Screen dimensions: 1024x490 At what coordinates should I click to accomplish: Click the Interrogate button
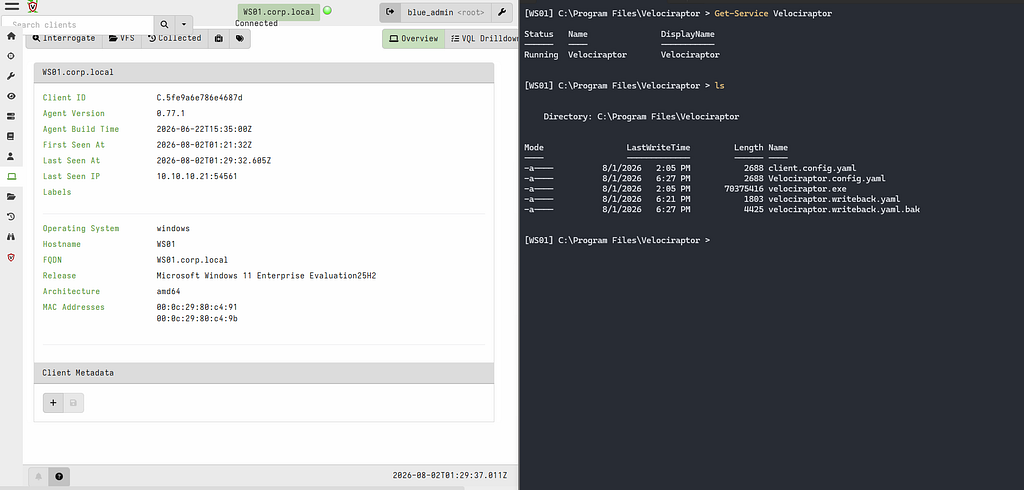point(64,39)
